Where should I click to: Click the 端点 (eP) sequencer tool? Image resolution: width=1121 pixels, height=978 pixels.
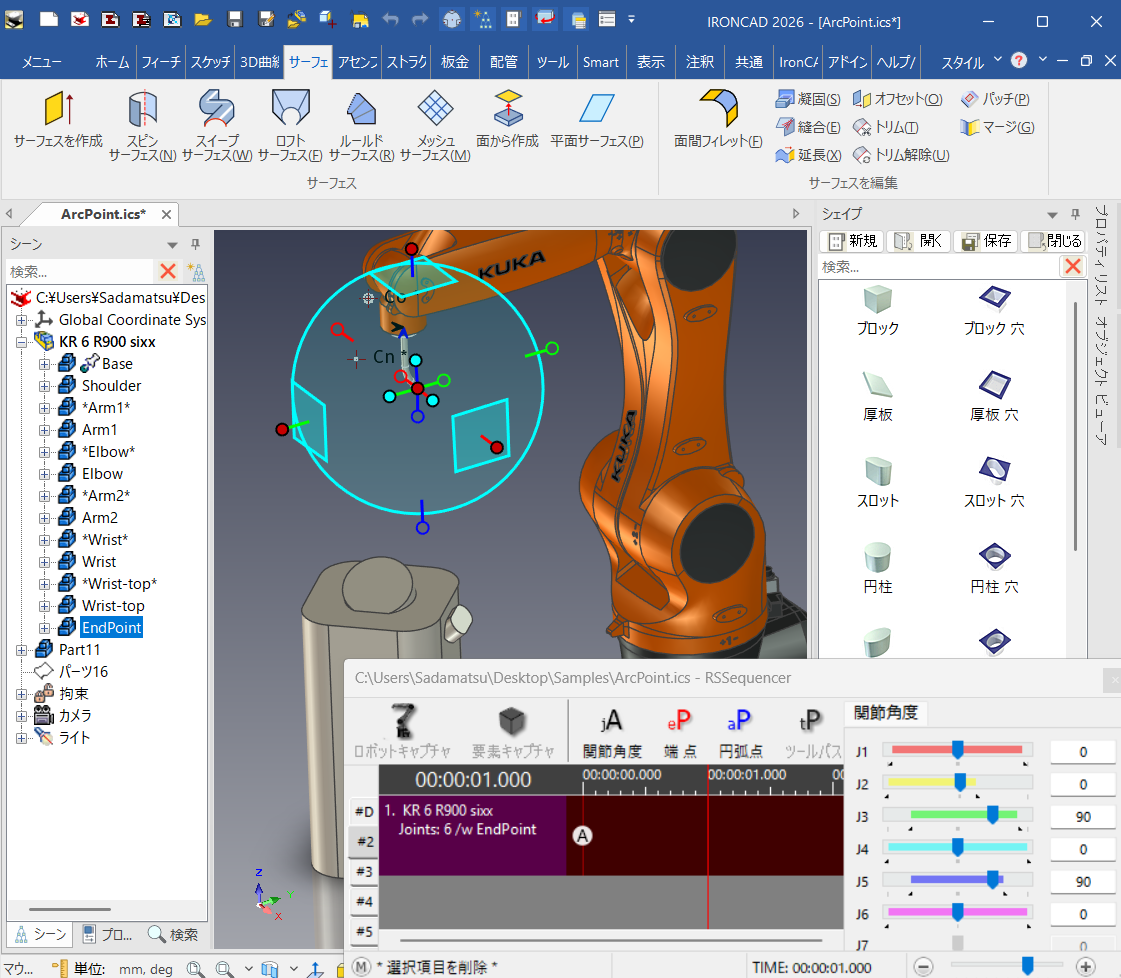(x=679, y=731)
